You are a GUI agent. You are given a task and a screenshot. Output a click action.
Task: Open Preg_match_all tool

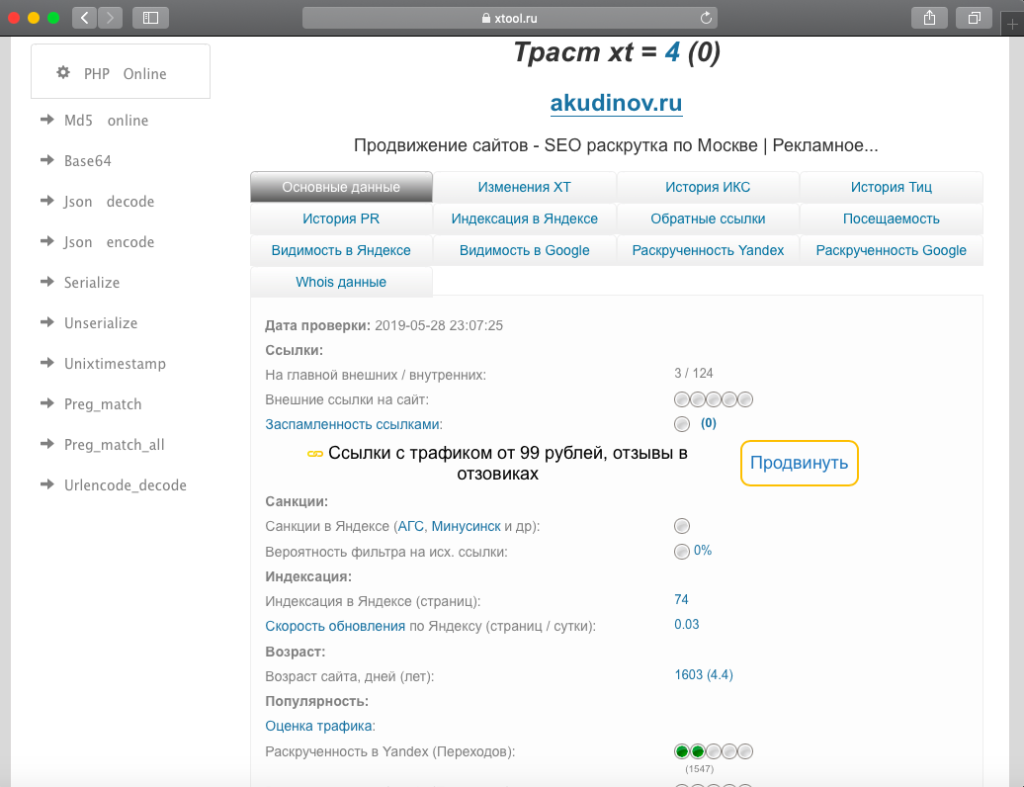(114, 445)
